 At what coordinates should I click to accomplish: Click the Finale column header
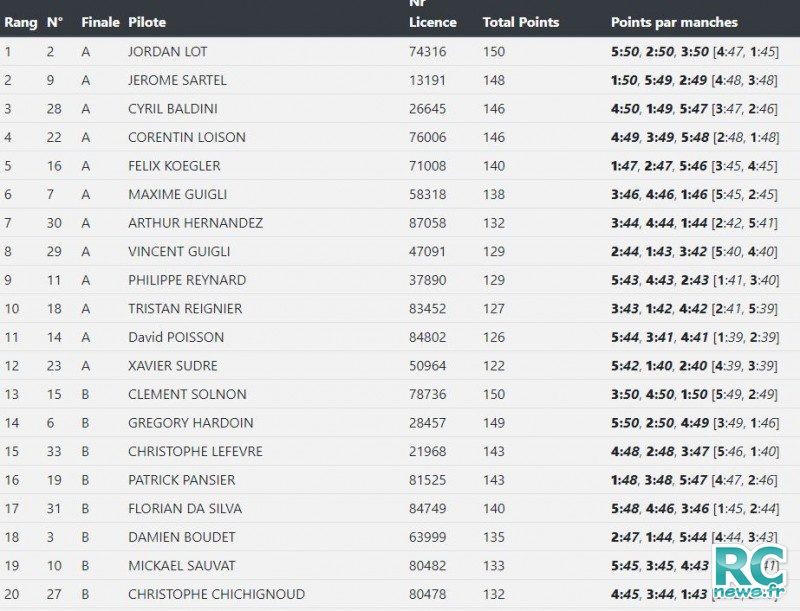point(101,22)
